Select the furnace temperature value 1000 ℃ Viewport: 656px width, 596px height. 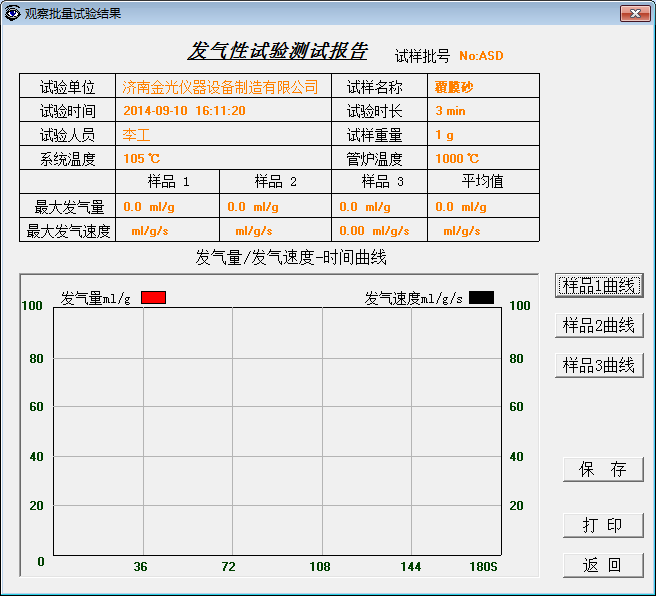(457, 159)
